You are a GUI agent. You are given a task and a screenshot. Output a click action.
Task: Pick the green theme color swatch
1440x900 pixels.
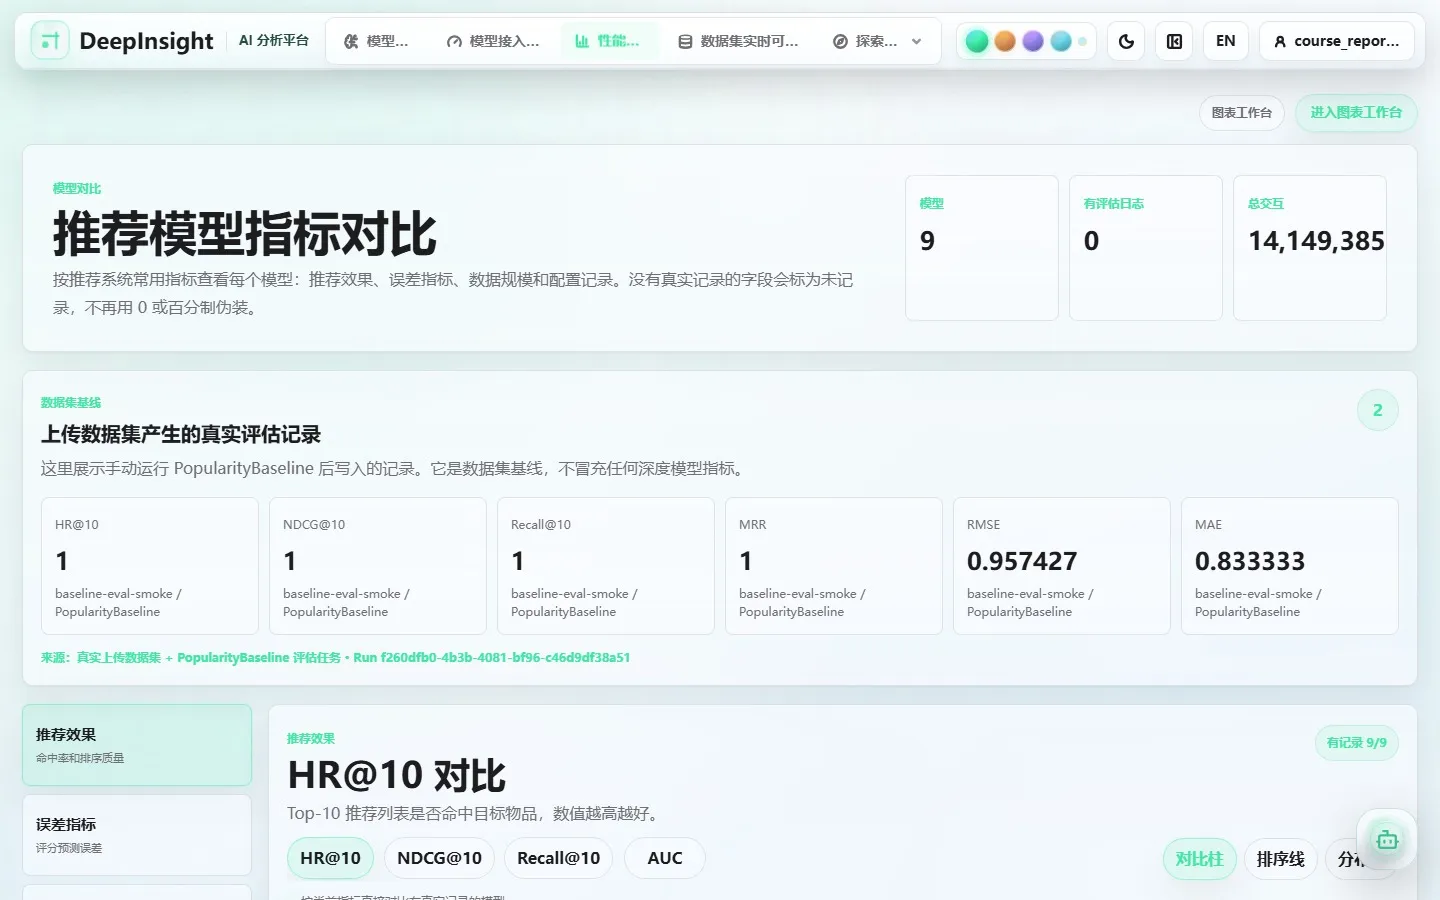tap(977, 41)
